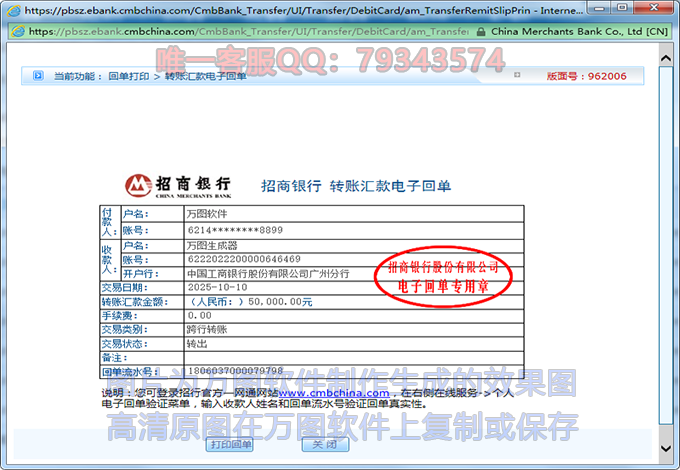Screen dimensions: 680x470
Task: Select the 转账汇款电子回单 breadcrumb item
Action: (x=205, y=76)
